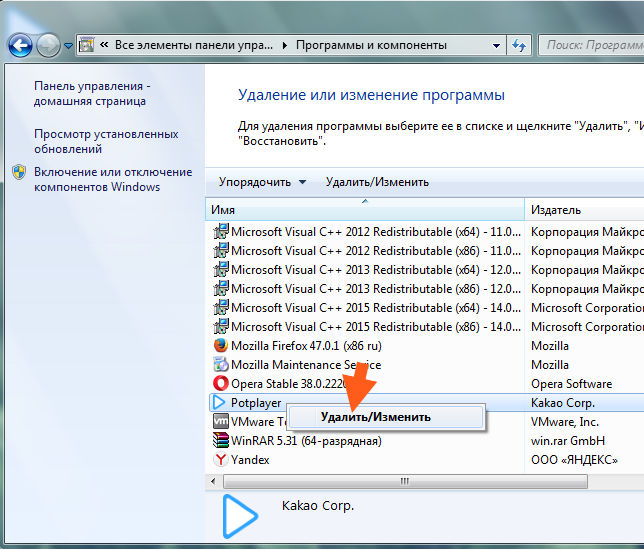Click 'VMware, Inc.' publisher cell
The height and width of the screenshot is (549, 644).
click(x=565, y=422)
